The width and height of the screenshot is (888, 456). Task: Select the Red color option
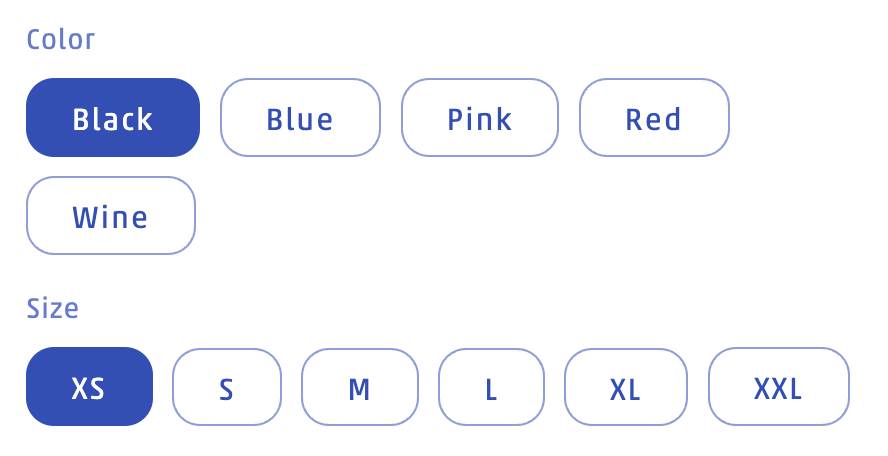pos(654,118)
